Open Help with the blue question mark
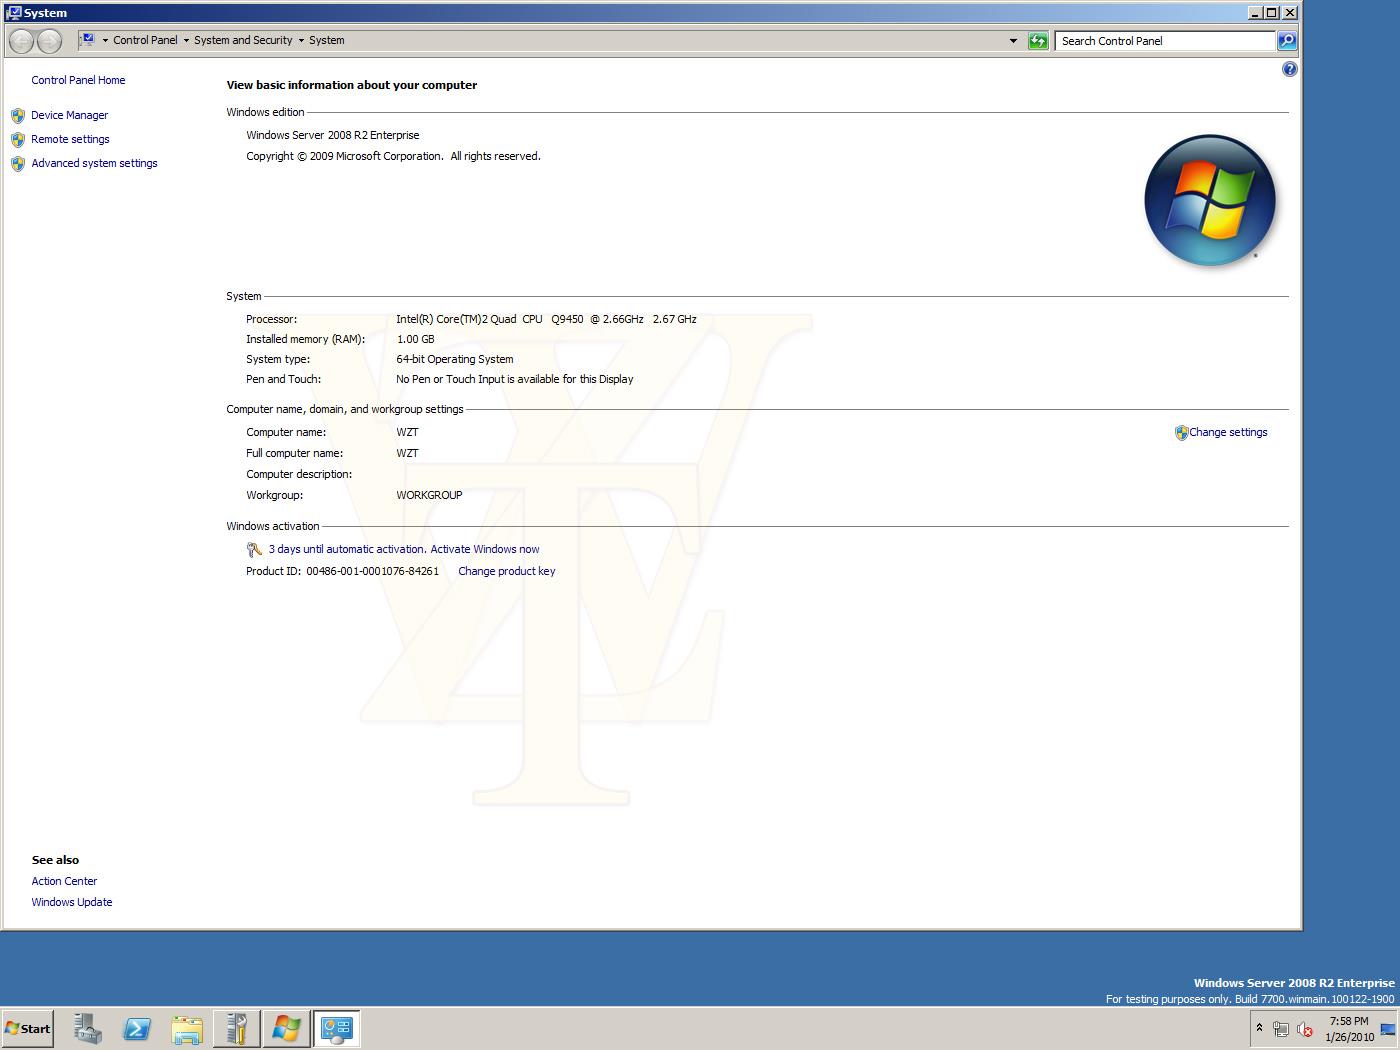Screen dimensions: 1400x1050 [1289, 69]
